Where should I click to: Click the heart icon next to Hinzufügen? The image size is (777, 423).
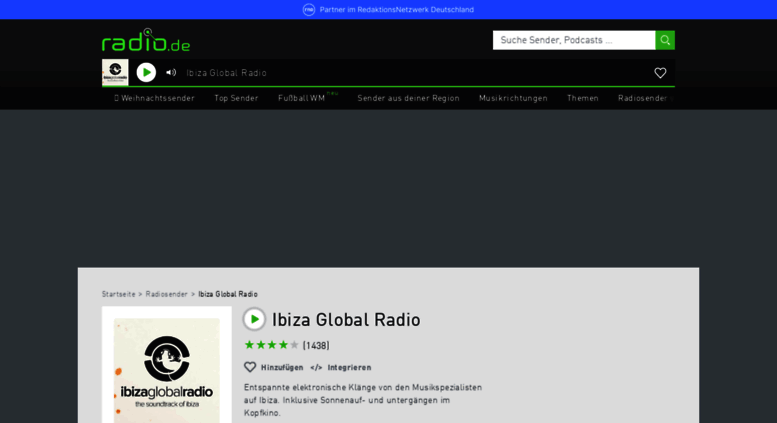pos(250,367)
